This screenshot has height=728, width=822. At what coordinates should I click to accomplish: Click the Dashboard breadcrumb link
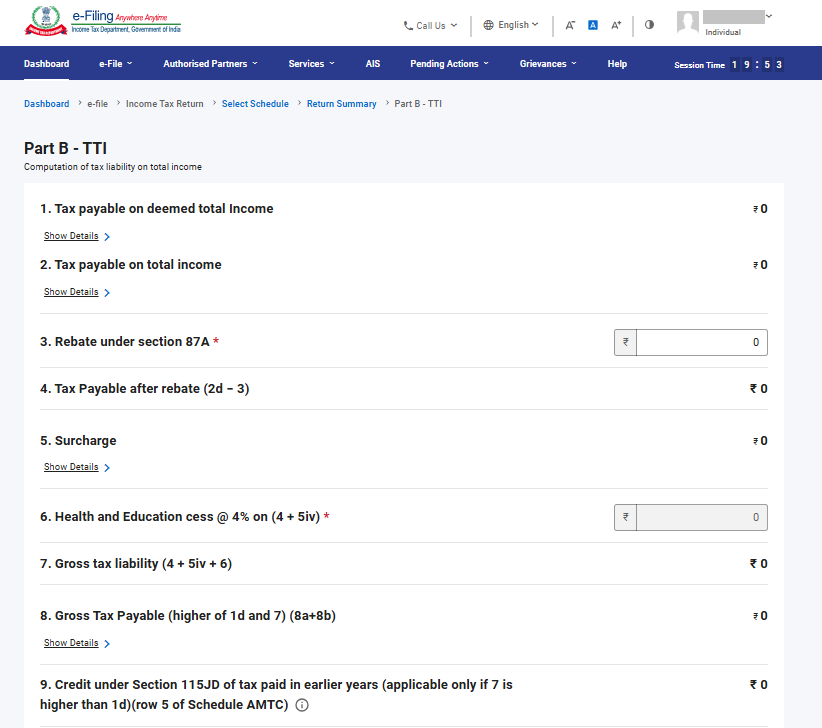(x=47, y=104)
